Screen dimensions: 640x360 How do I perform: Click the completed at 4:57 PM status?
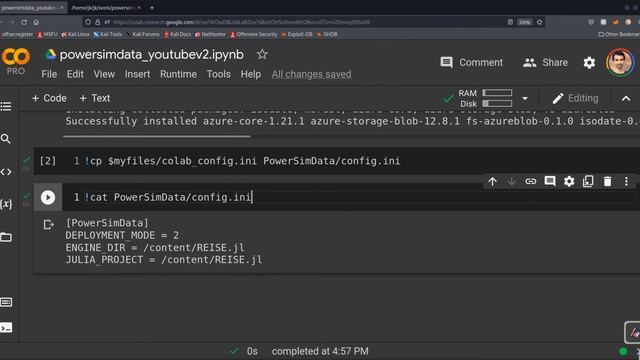tap(320, 351)
